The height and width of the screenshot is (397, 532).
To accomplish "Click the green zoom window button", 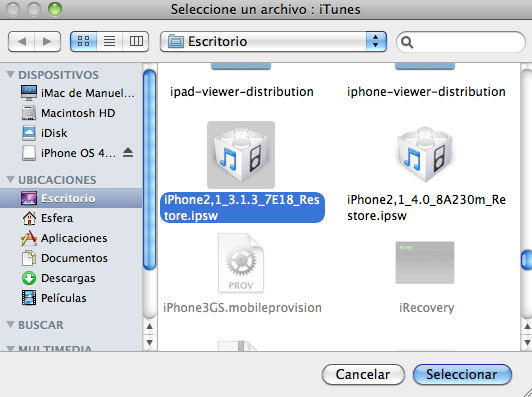I will click(55, 9).
